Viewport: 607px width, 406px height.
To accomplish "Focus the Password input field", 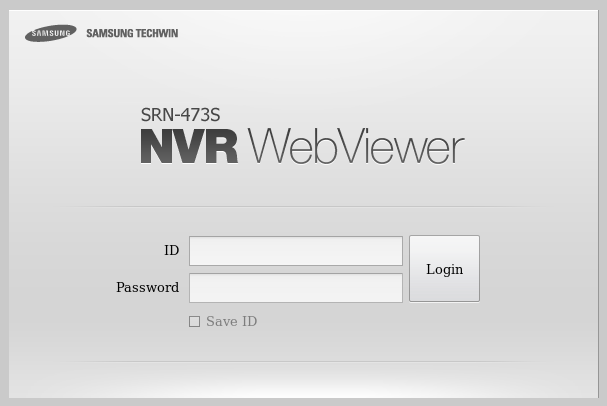I will 296,288.
